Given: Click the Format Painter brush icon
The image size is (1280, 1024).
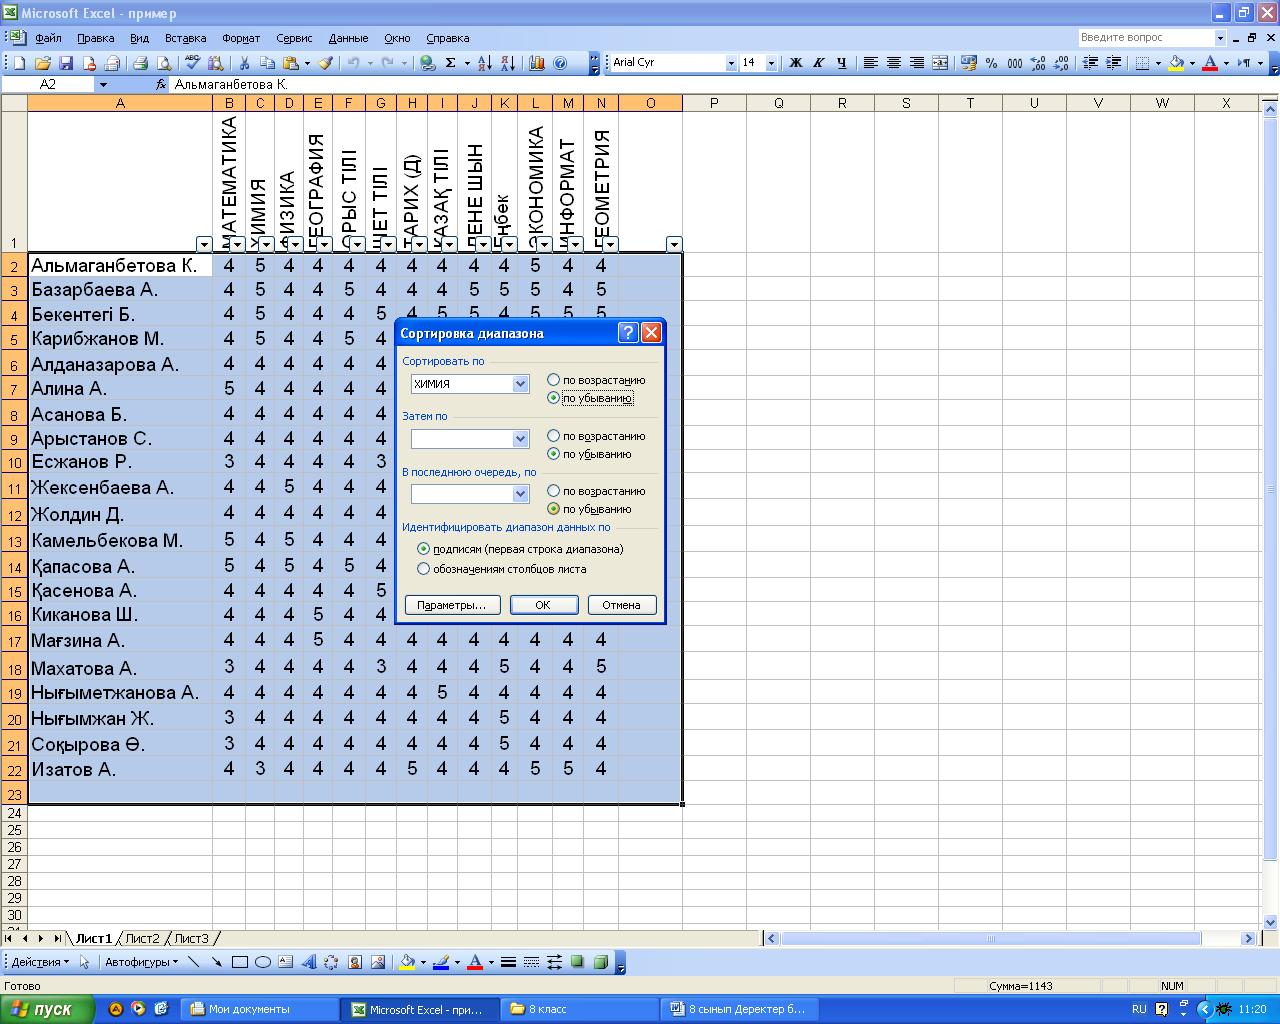Looking at the screenshot, I should point(325,63).
